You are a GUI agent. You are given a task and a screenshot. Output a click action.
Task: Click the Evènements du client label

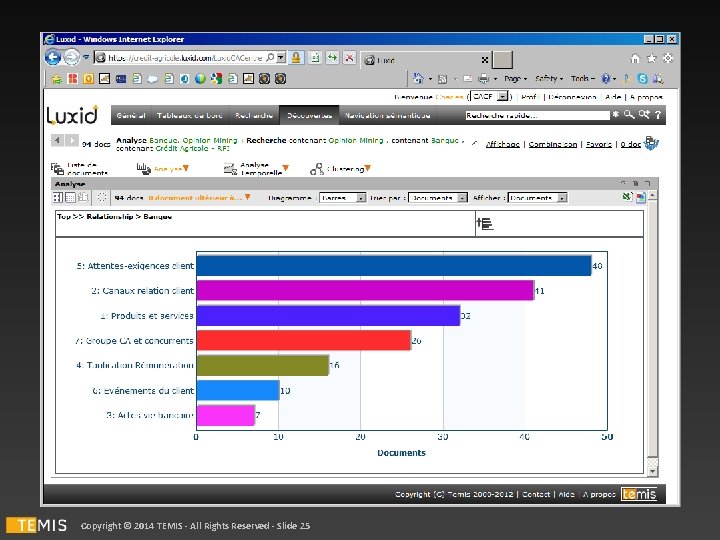[143, 391]
